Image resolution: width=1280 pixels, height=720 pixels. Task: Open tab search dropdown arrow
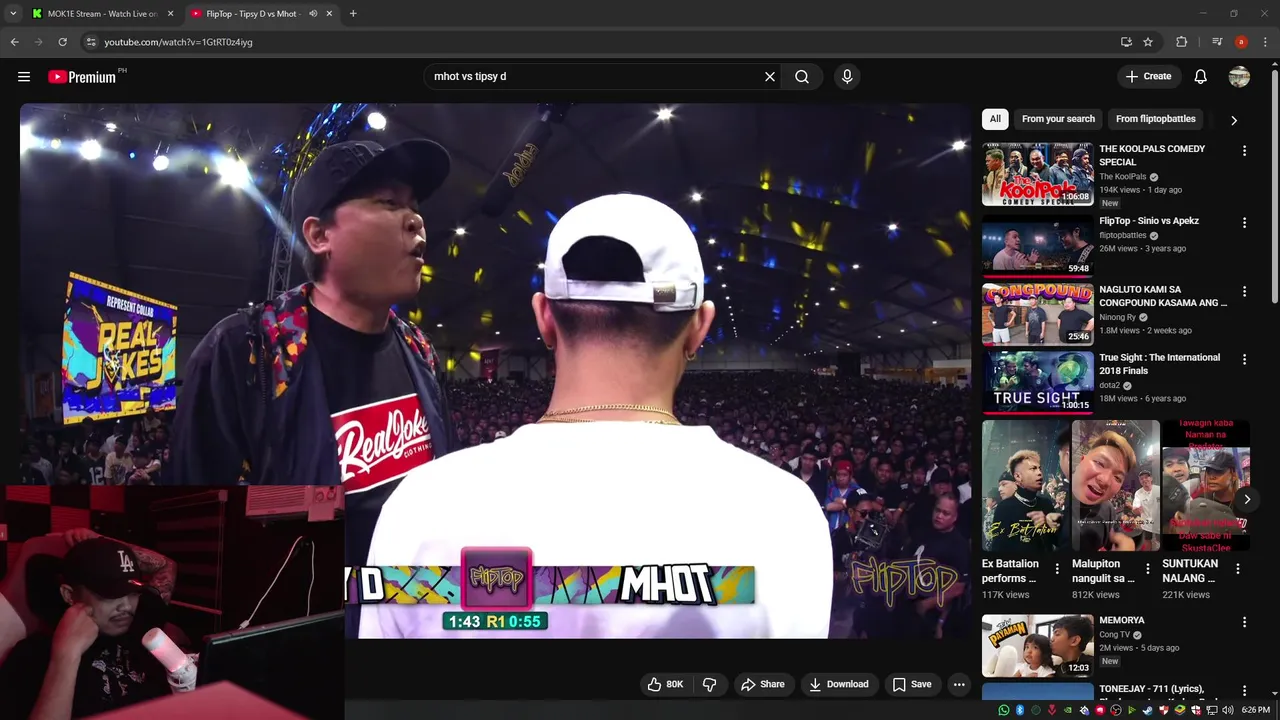[13, 14]
